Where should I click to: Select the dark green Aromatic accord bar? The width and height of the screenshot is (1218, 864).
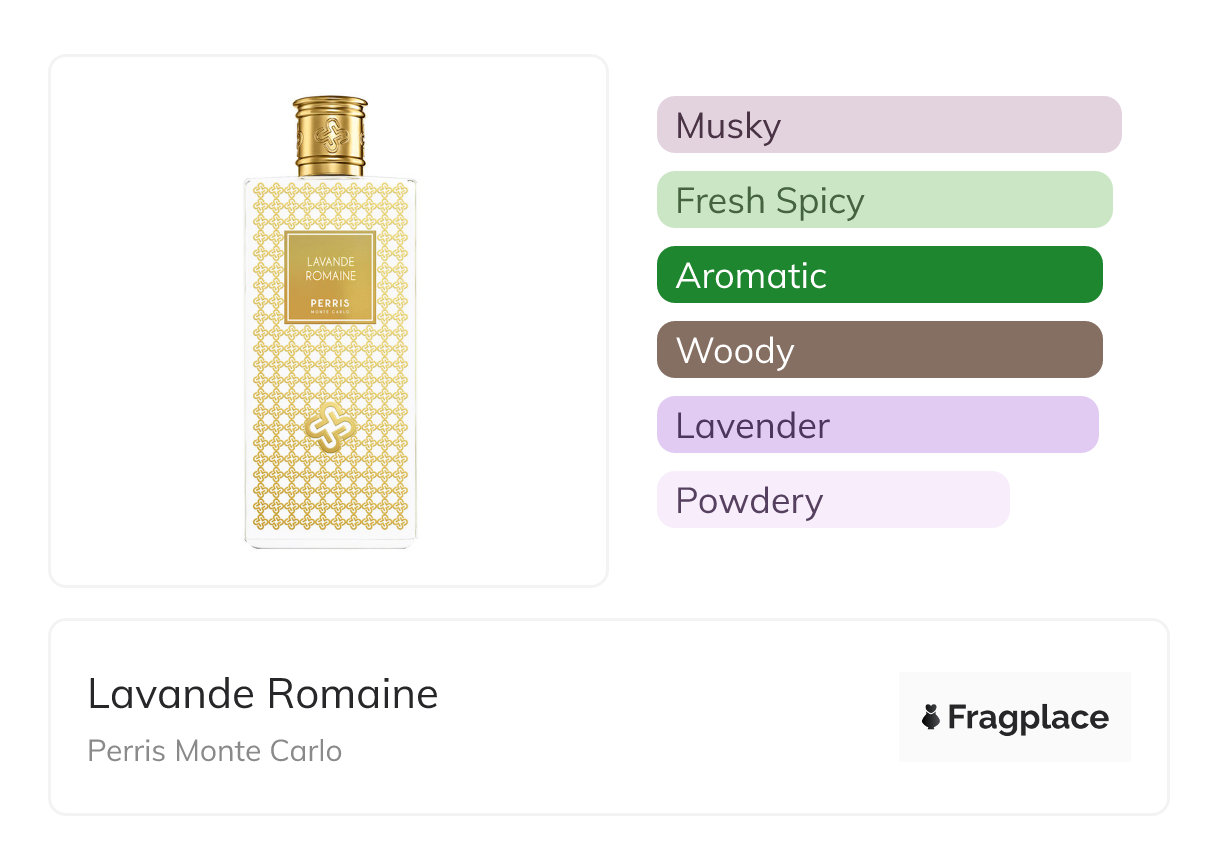coord(879,275)
